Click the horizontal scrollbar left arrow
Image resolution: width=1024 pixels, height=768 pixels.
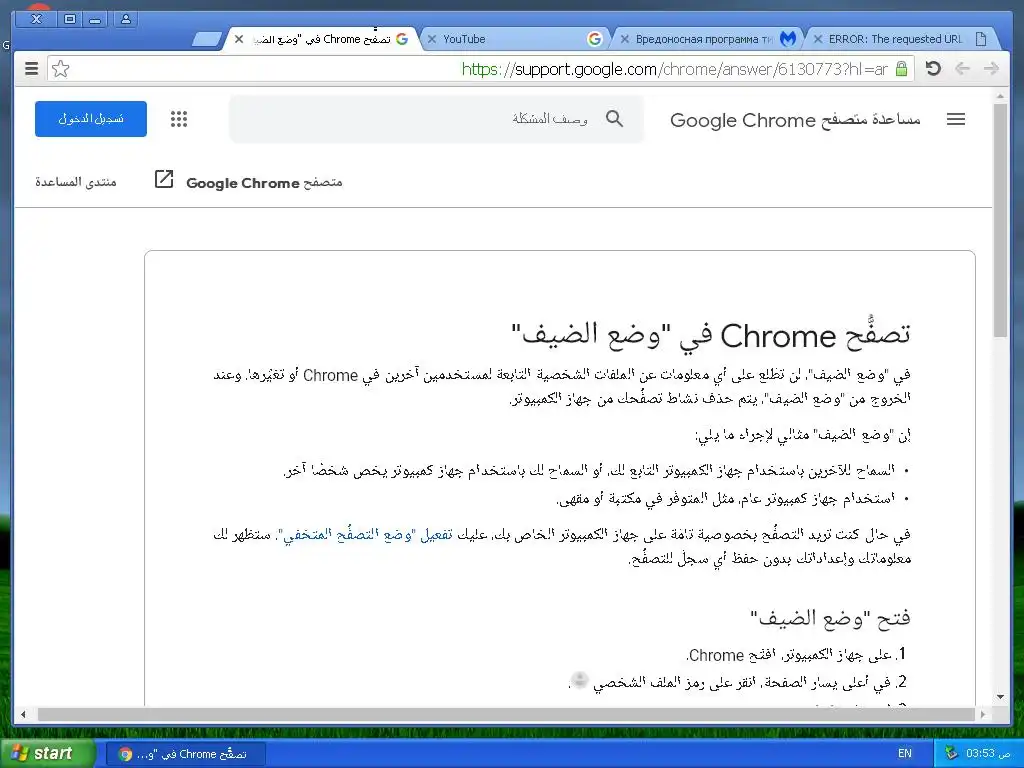[23, 714]
